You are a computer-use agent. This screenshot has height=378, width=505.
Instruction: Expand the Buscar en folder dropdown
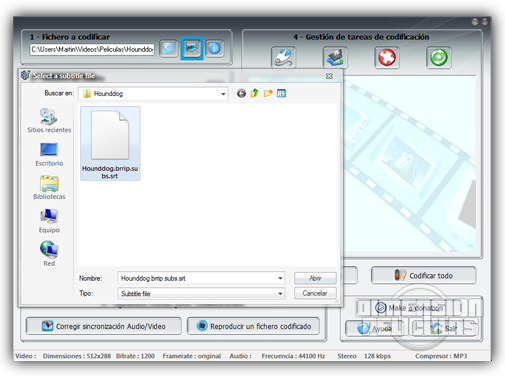click(x=223, y=94)
